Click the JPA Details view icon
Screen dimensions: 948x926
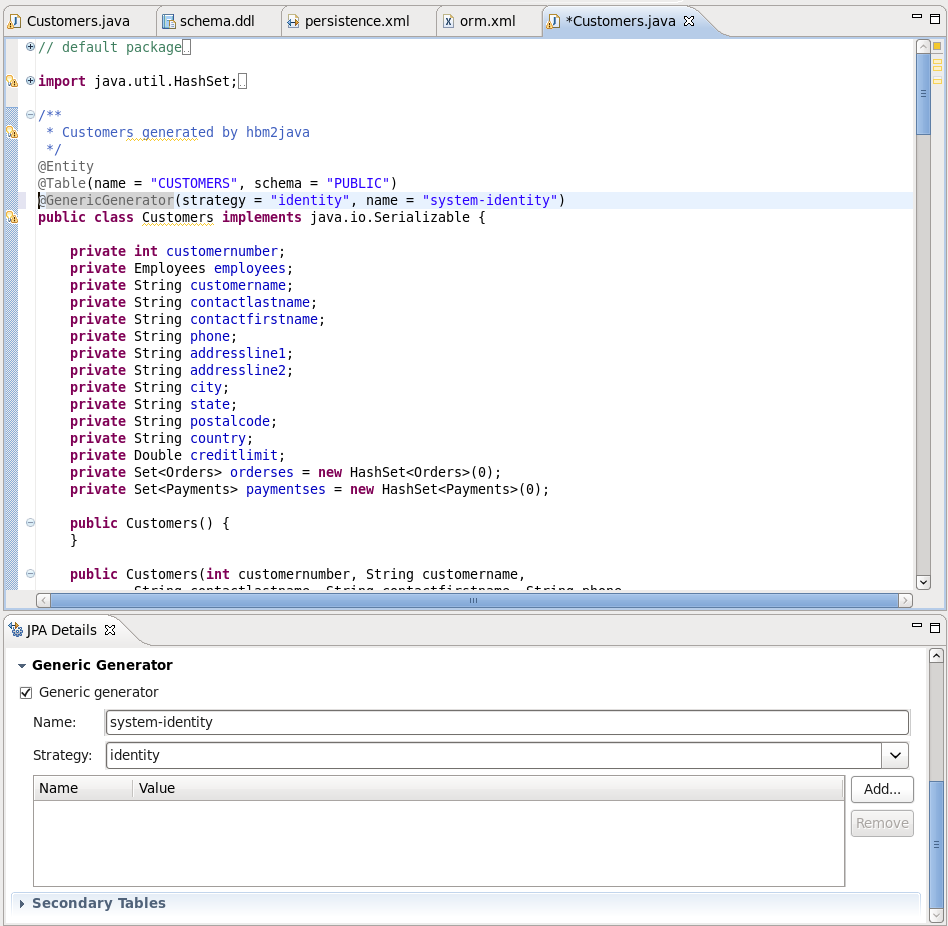click(x=15, y=630)
